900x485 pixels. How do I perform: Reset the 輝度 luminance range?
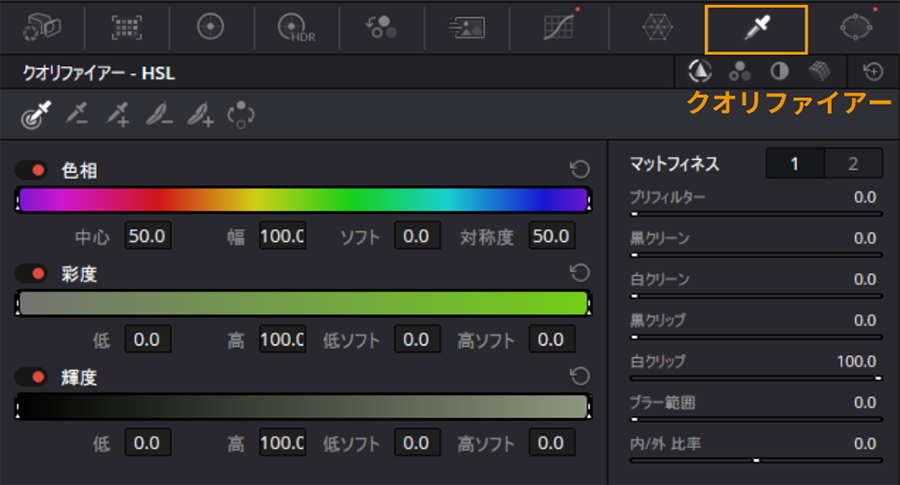(x=579, y=376)
